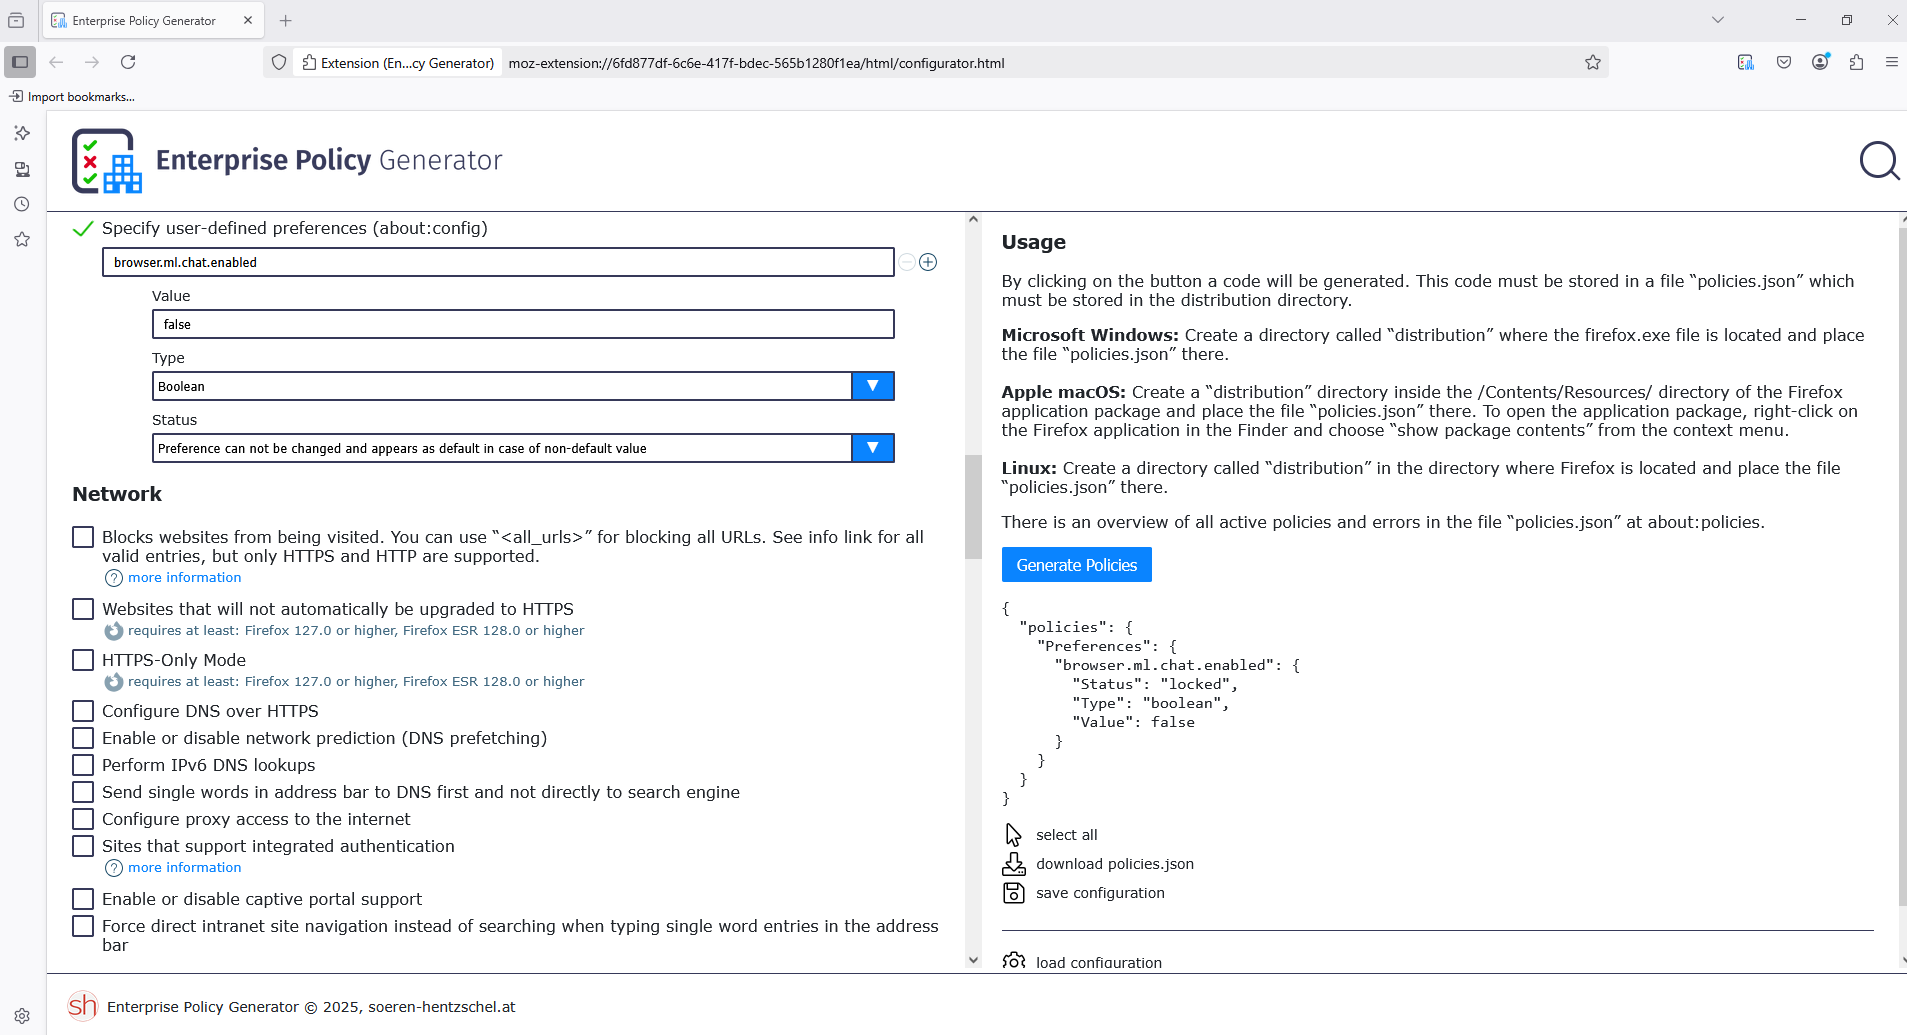1907x1035 pixels.
Task: Toggle the sidebar panel button
Action: click(x=20, y=62)
